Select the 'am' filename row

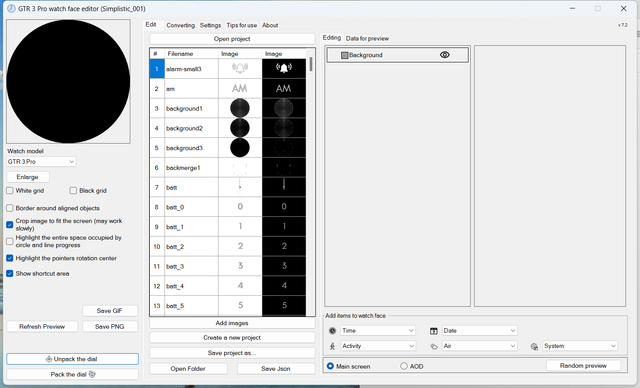191,89
